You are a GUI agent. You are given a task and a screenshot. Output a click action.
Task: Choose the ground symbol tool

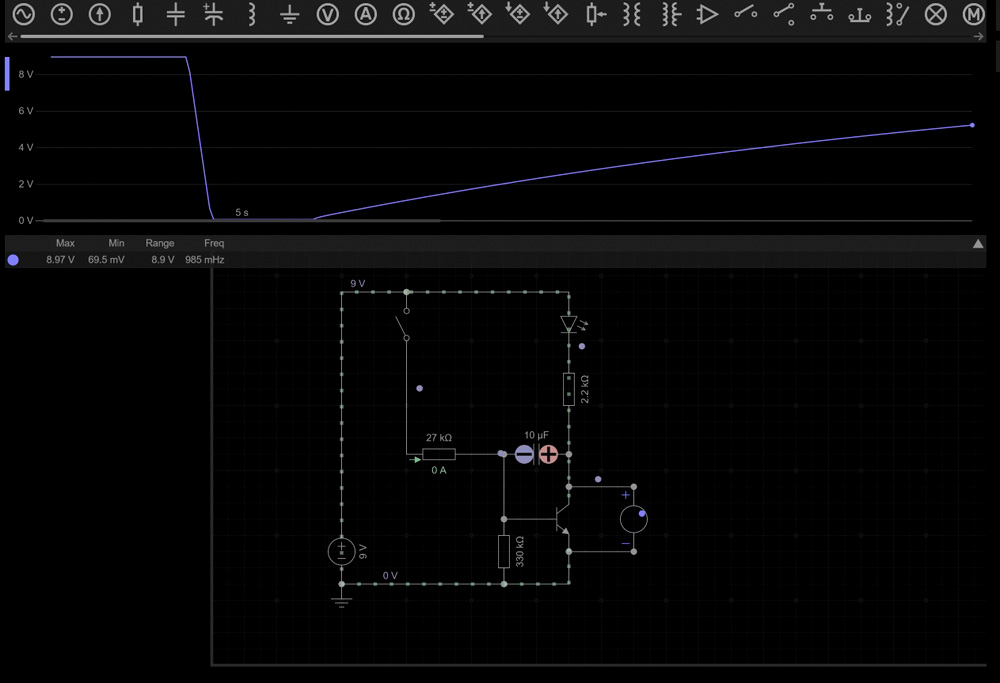[x=289, y=14]
